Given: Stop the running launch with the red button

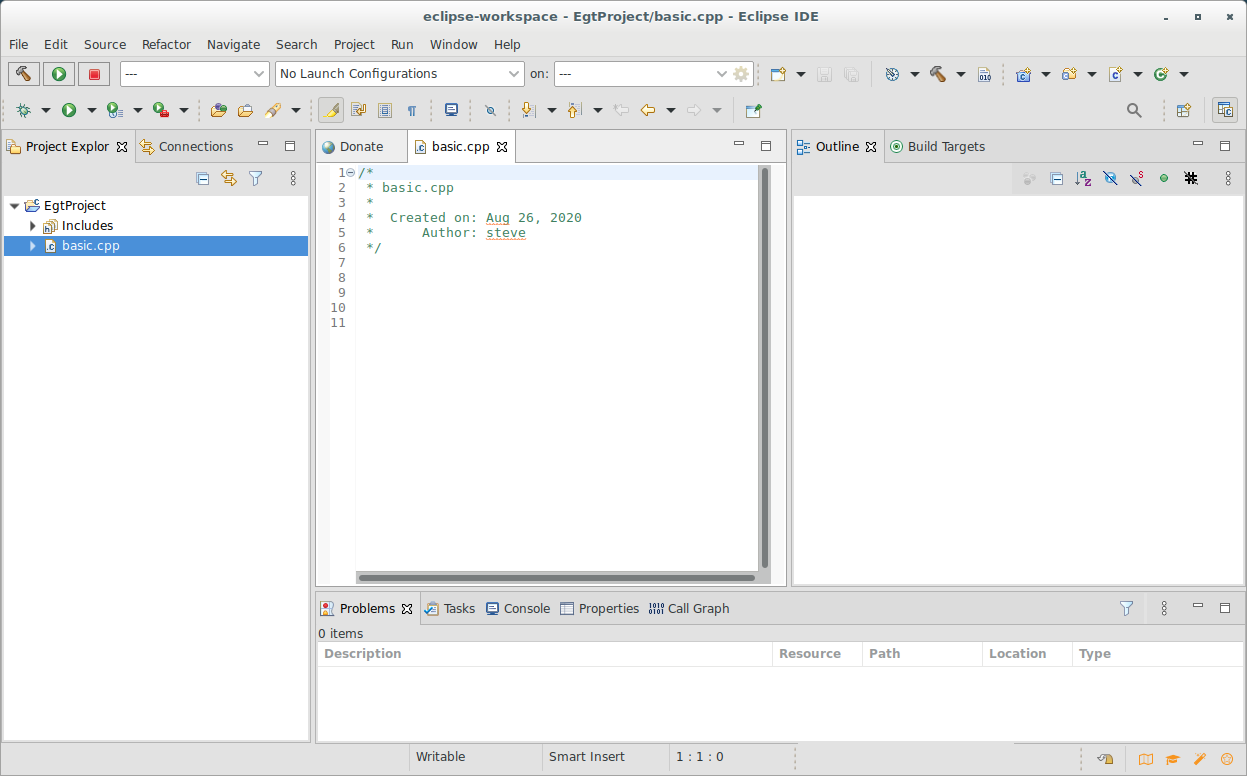Looking at the screenshot, I should click(x=93, y=73).
